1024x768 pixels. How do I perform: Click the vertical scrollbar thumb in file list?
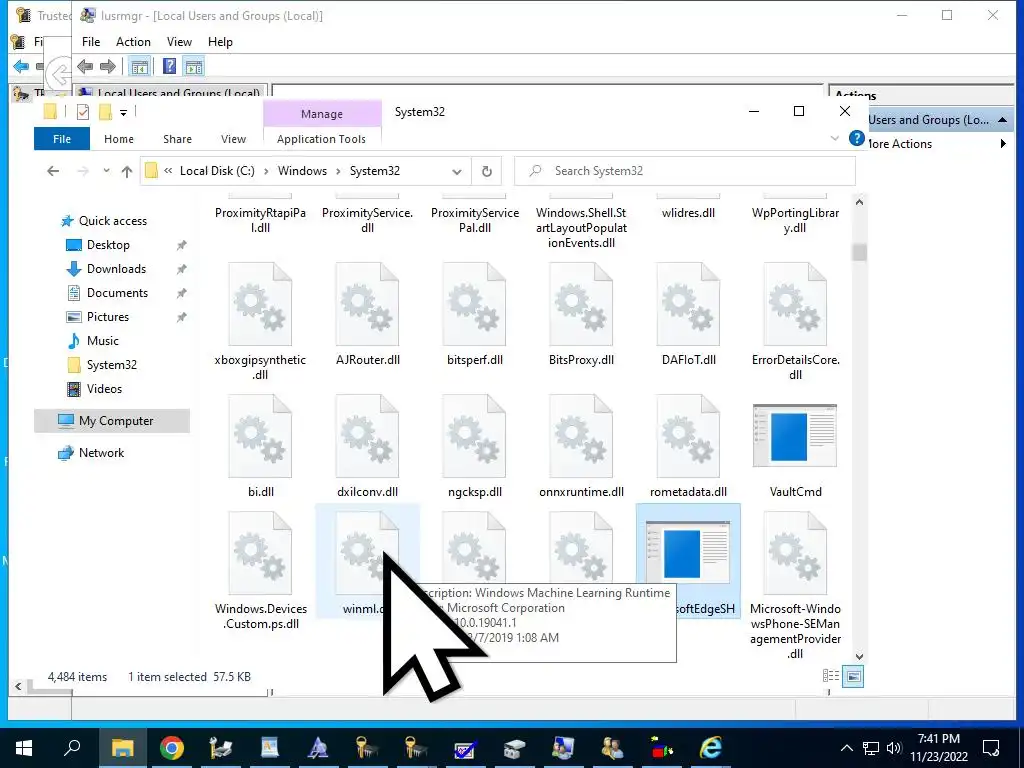(859, 252)
